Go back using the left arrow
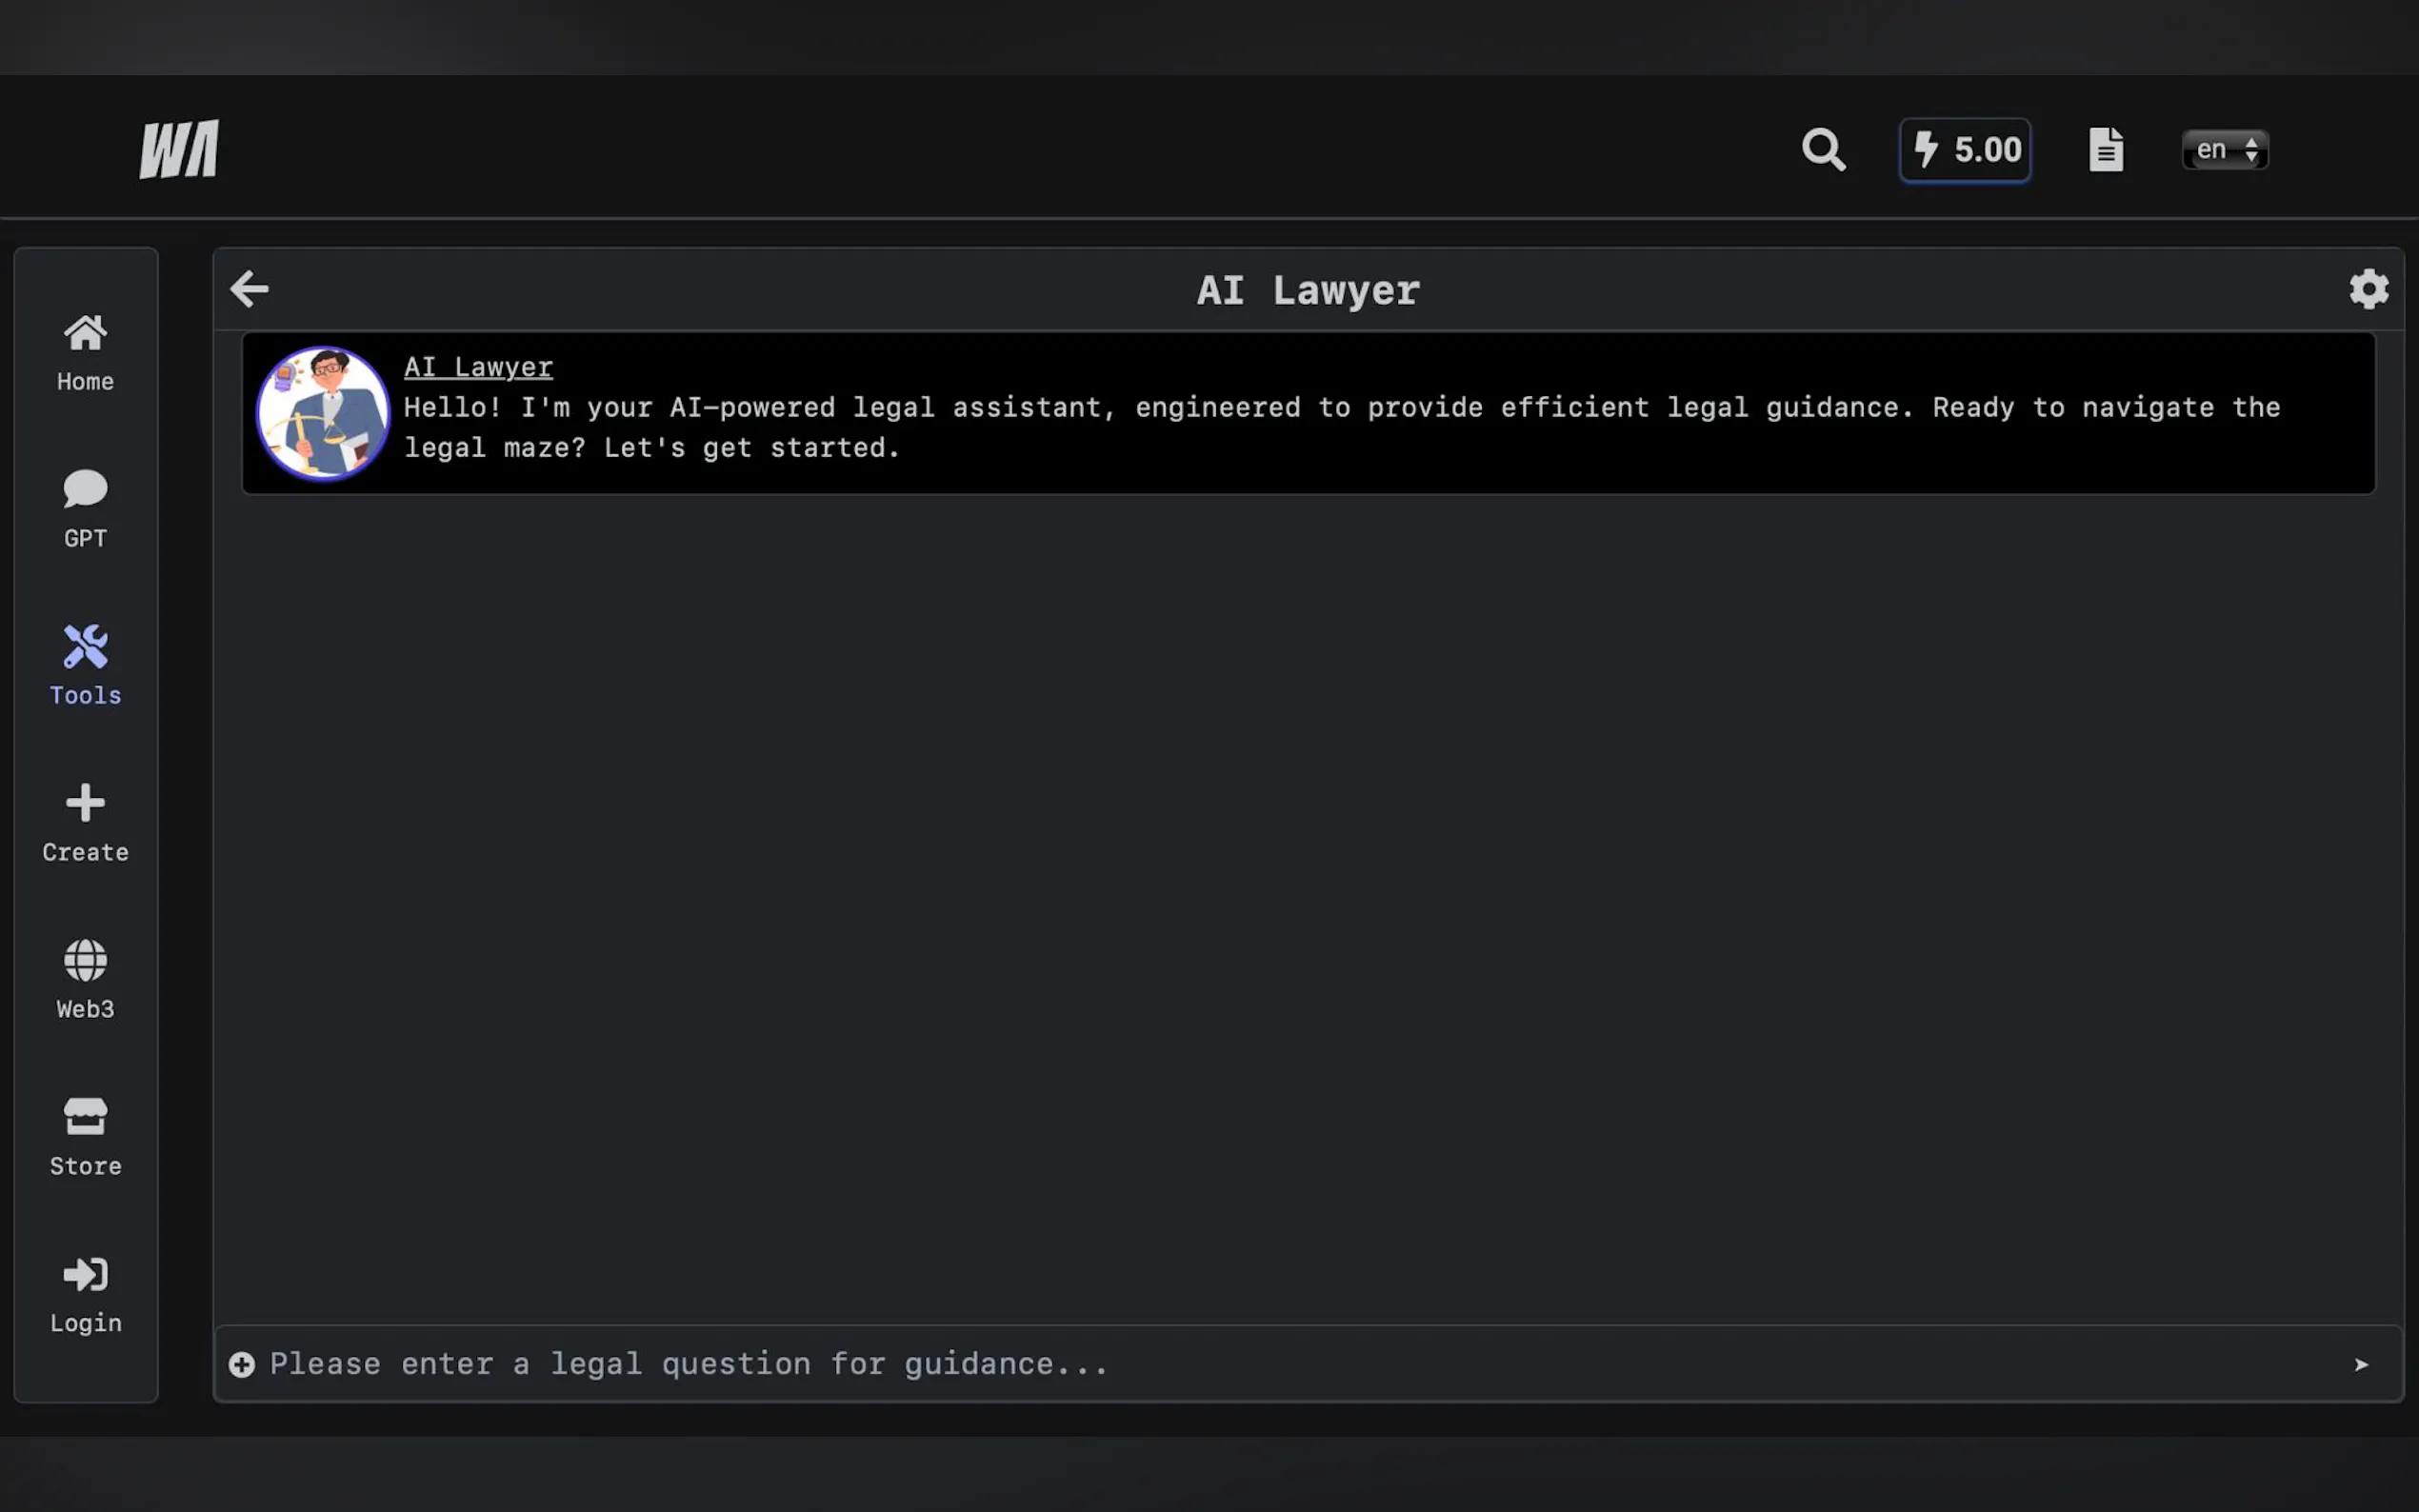The image size is (2419, 1512). point(249,289)
